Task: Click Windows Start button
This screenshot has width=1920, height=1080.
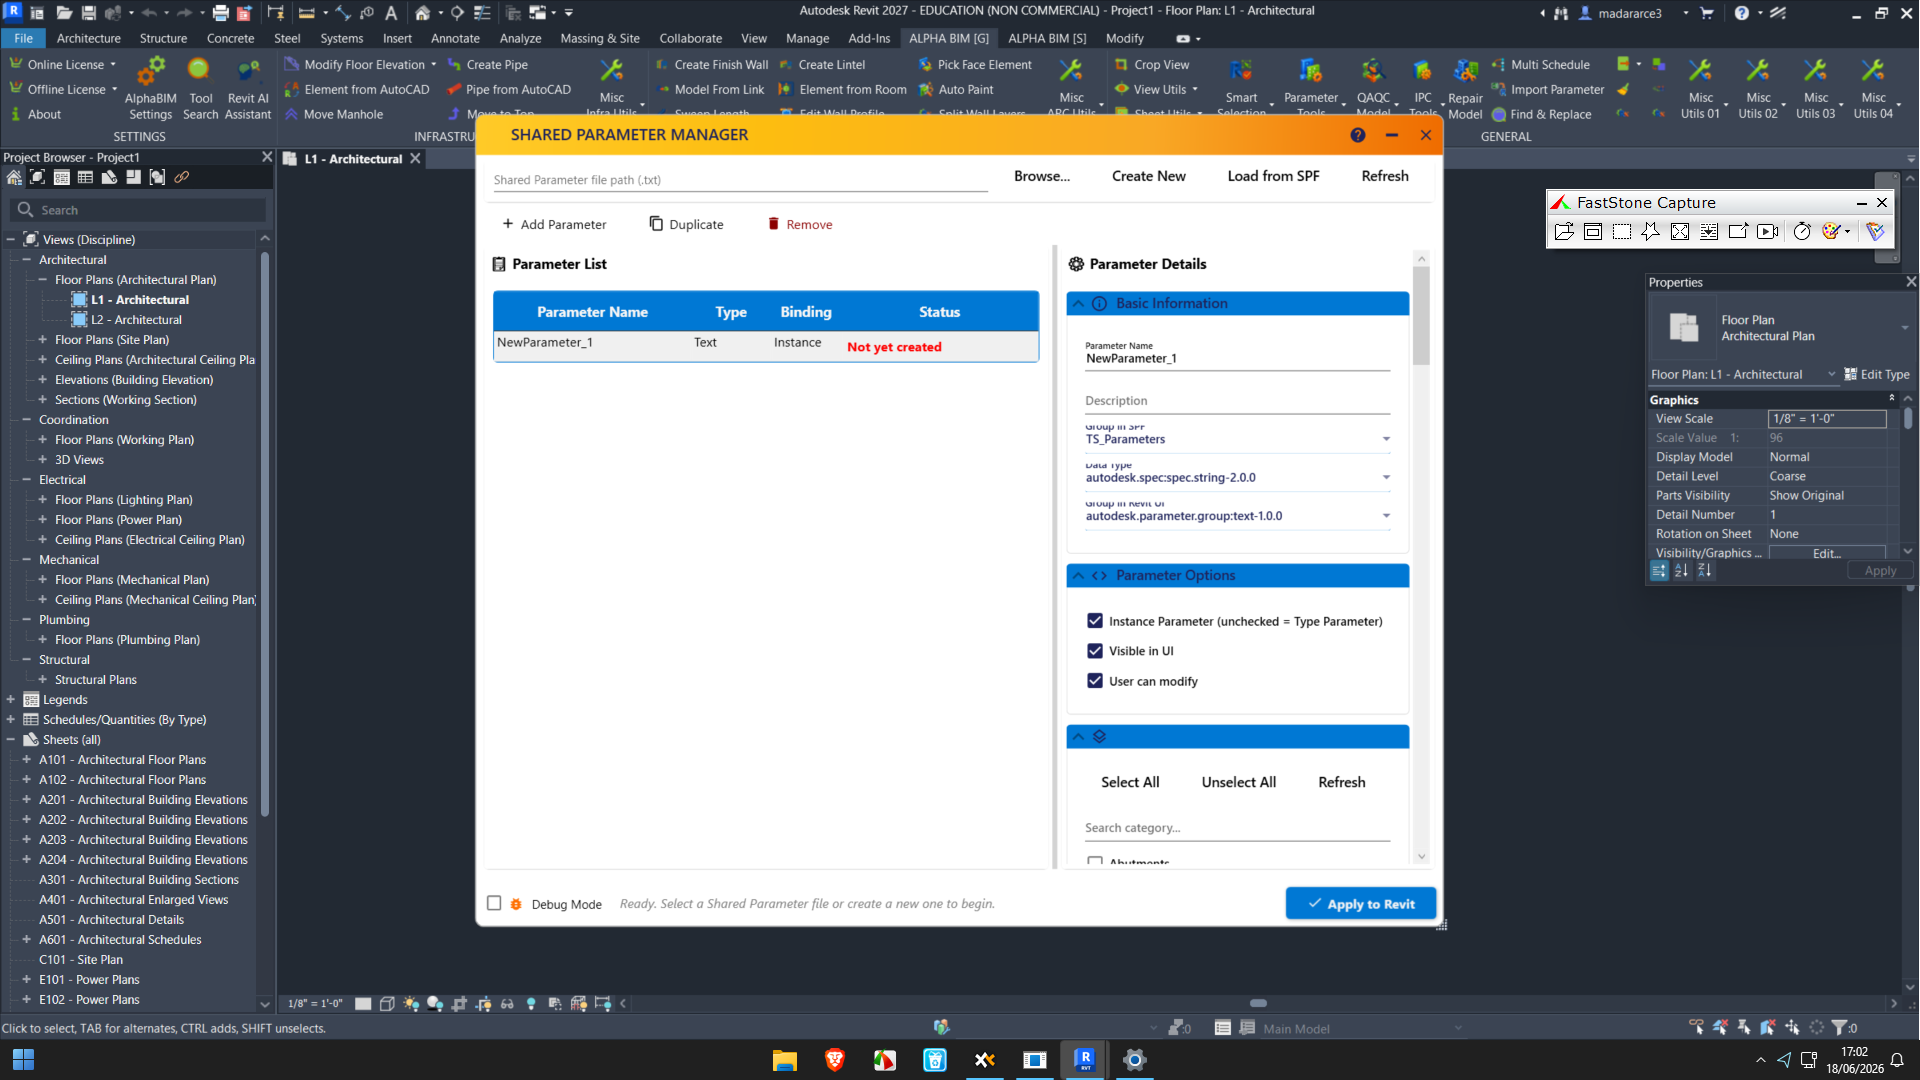Action: 23,1060
